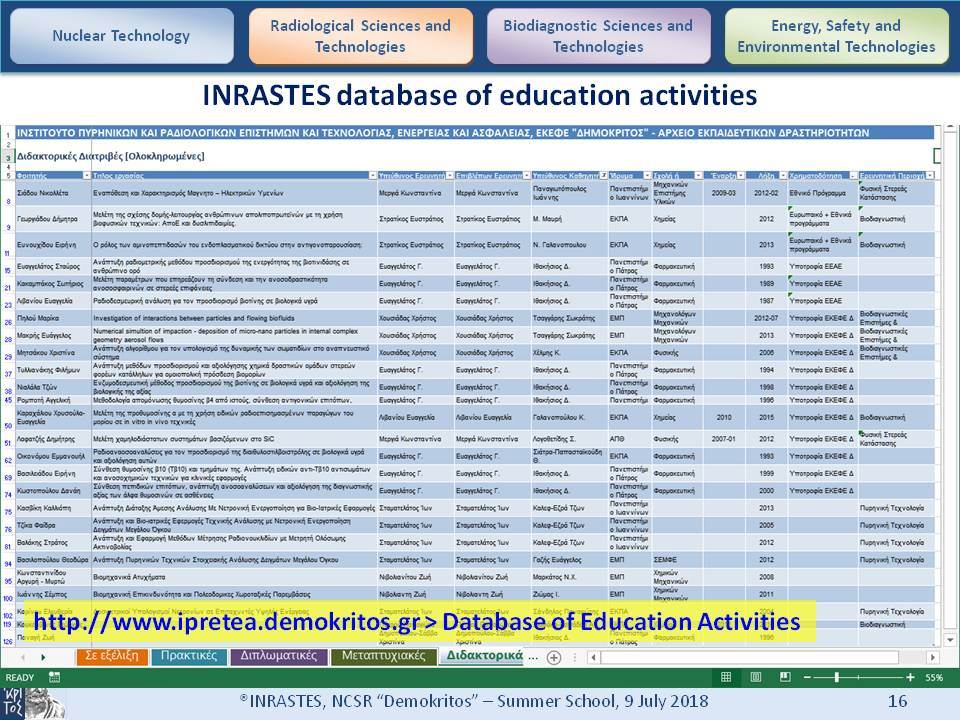Add a new sheet with plus icon

tap(553, 657)
